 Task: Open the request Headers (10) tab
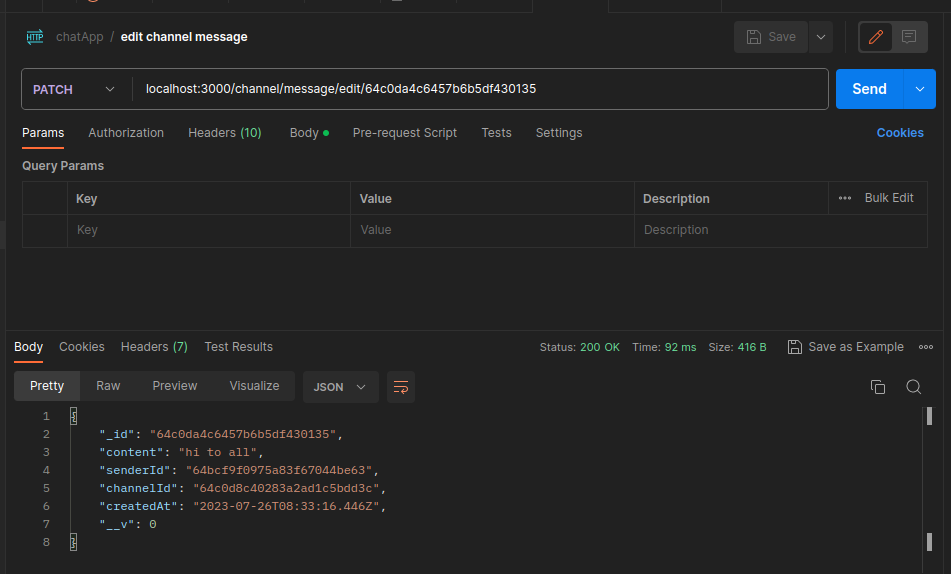(x=224, y=133)
